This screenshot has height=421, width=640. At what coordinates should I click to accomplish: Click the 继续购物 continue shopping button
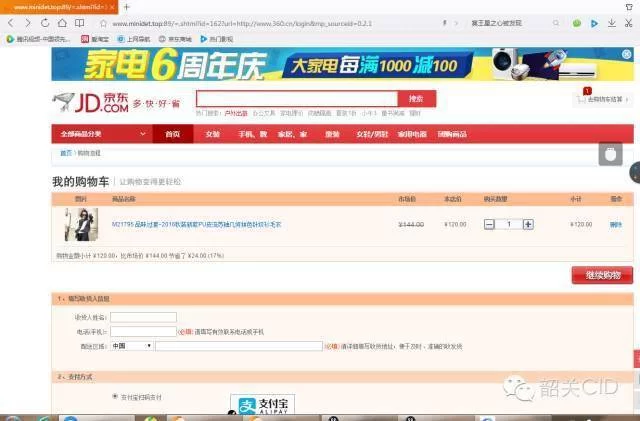click(601, 275)
